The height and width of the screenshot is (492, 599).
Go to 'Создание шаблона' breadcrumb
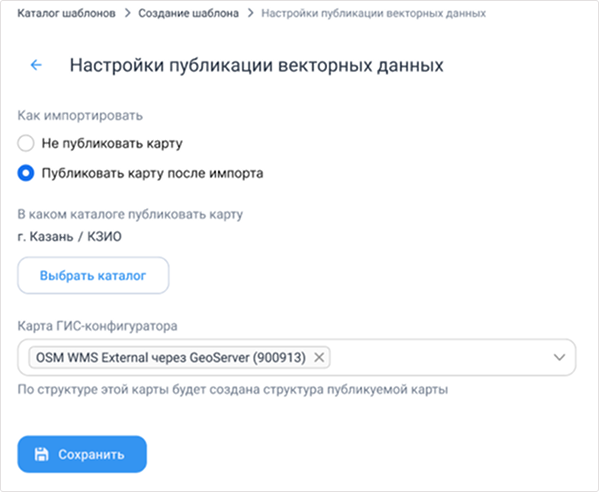click(188, 13)
